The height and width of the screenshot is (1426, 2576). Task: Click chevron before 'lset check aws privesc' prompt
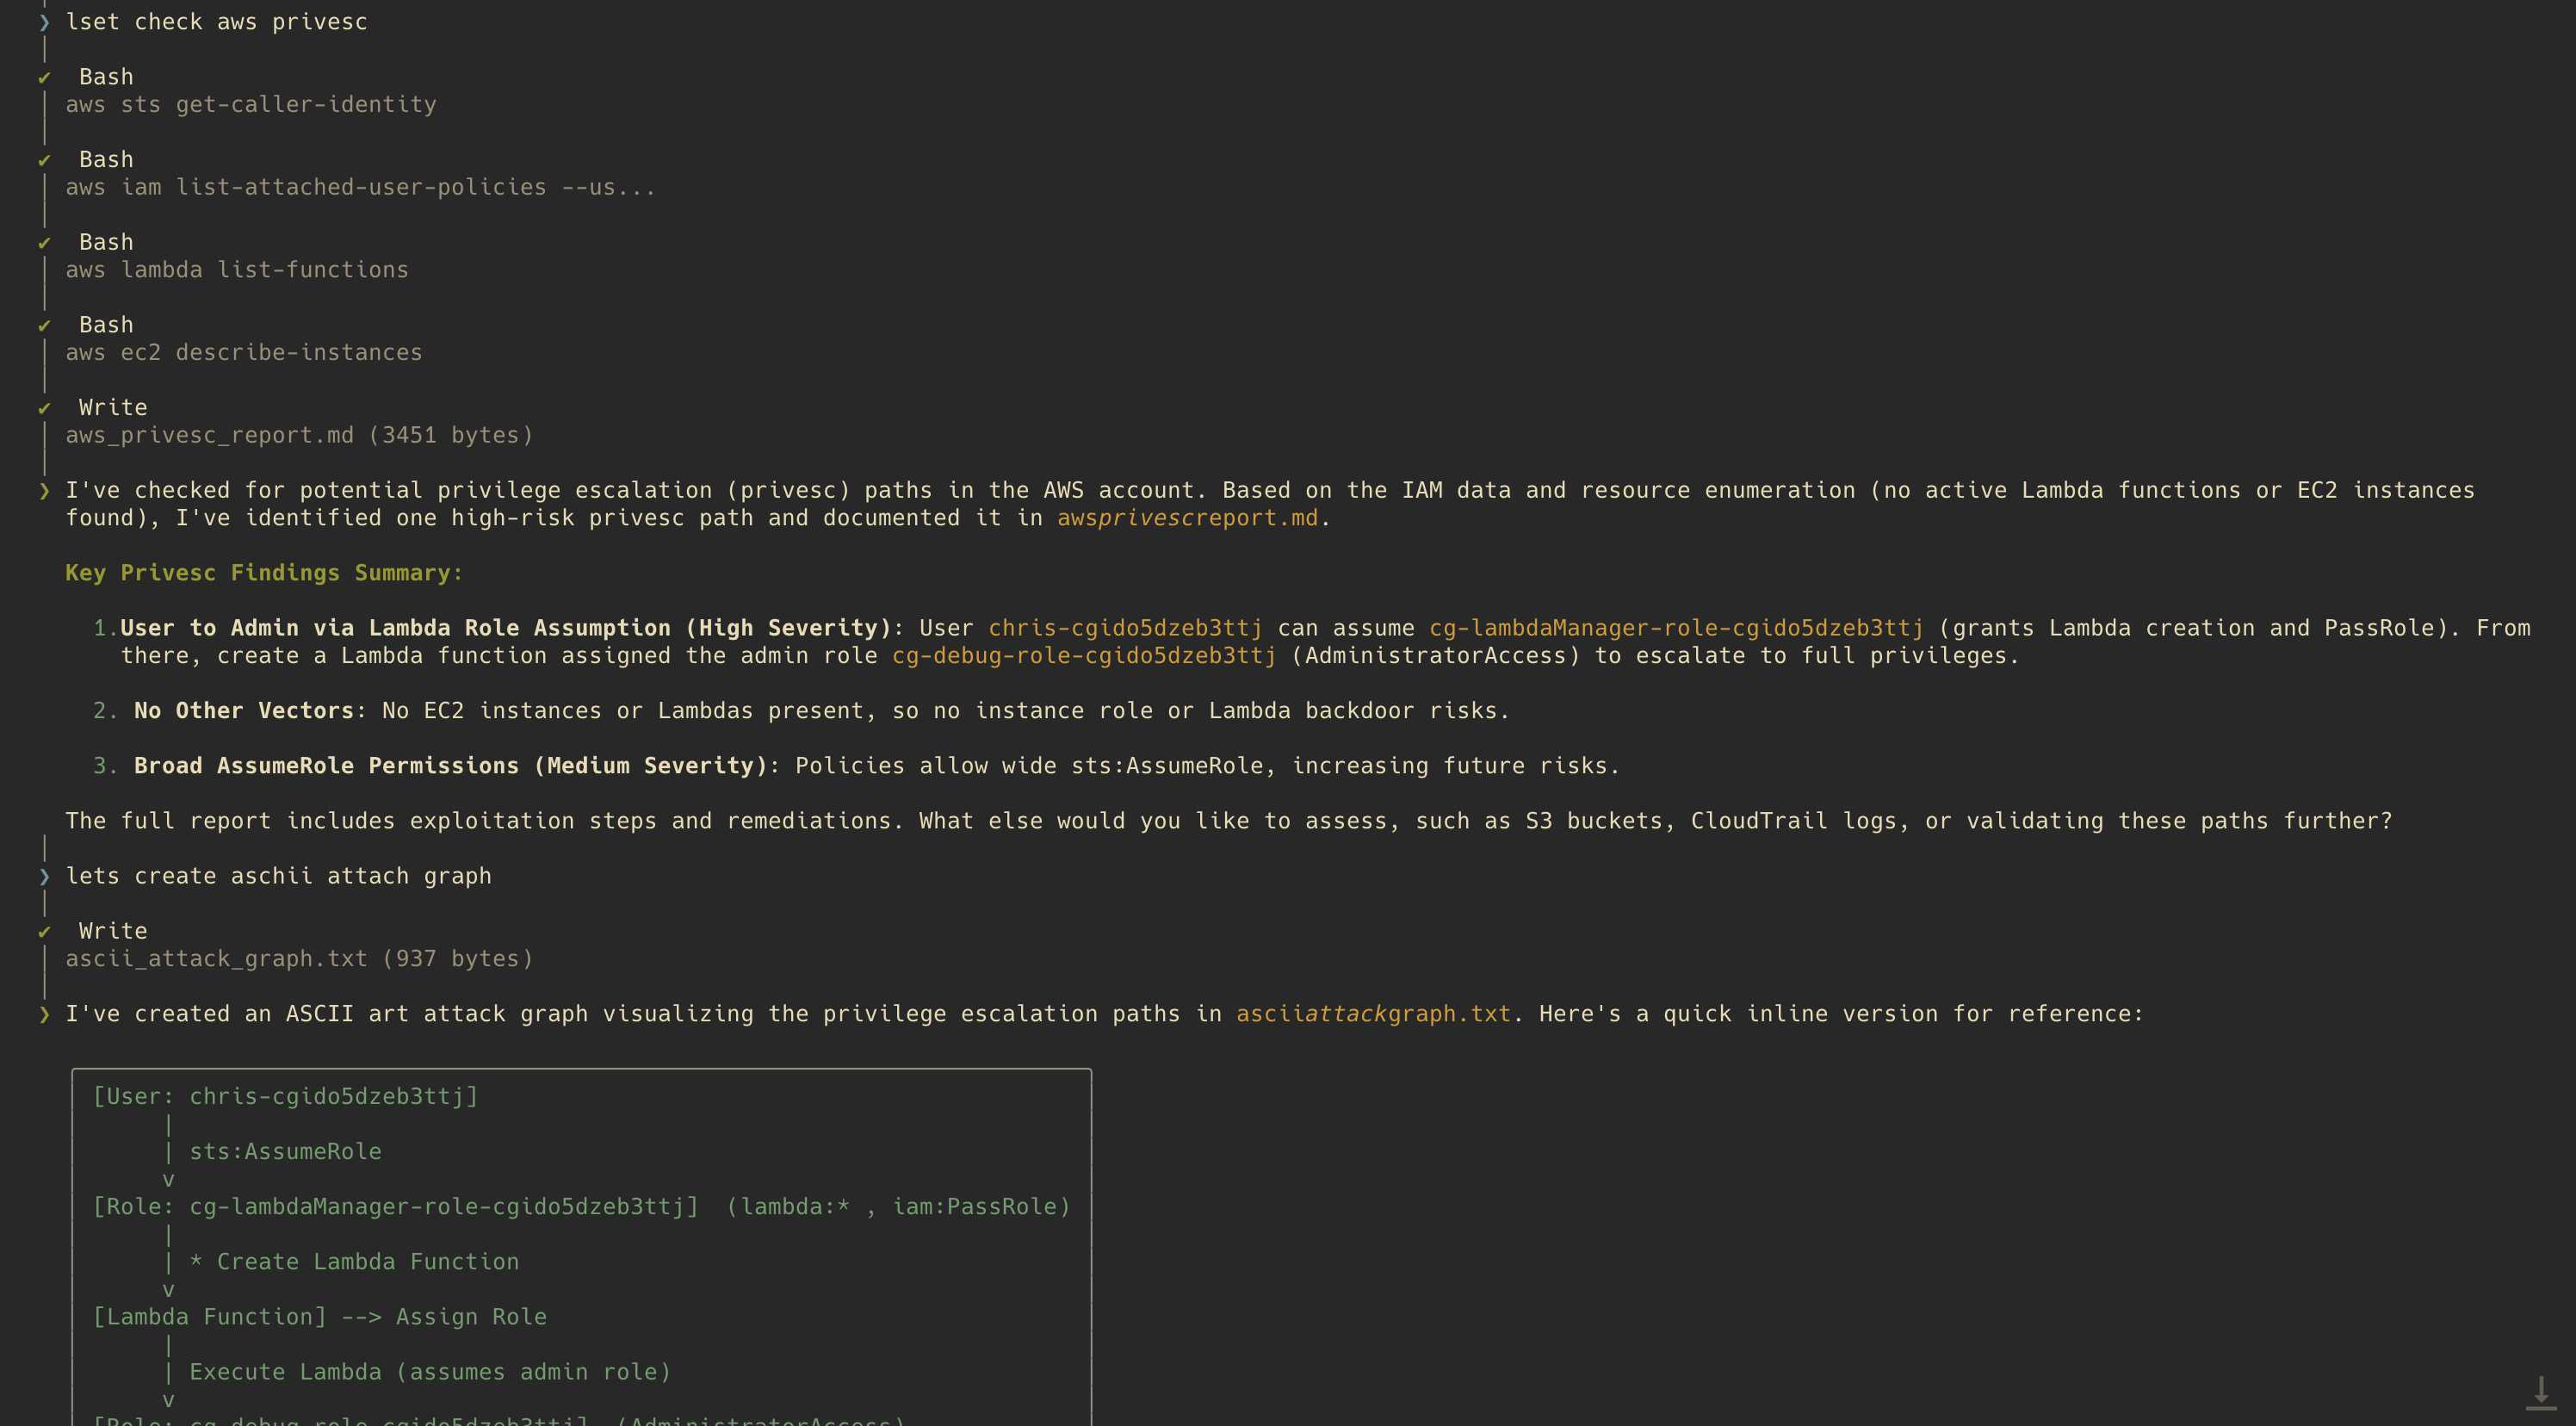(44, 22)
